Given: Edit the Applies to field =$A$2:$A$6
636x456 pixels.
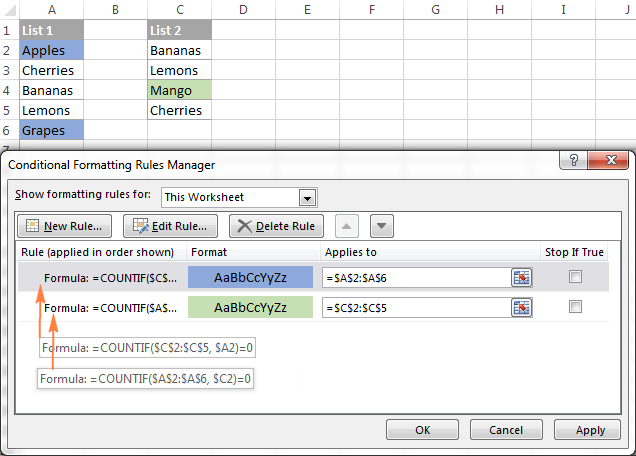Looking at the screenshot, I should (x=415, y=278).
